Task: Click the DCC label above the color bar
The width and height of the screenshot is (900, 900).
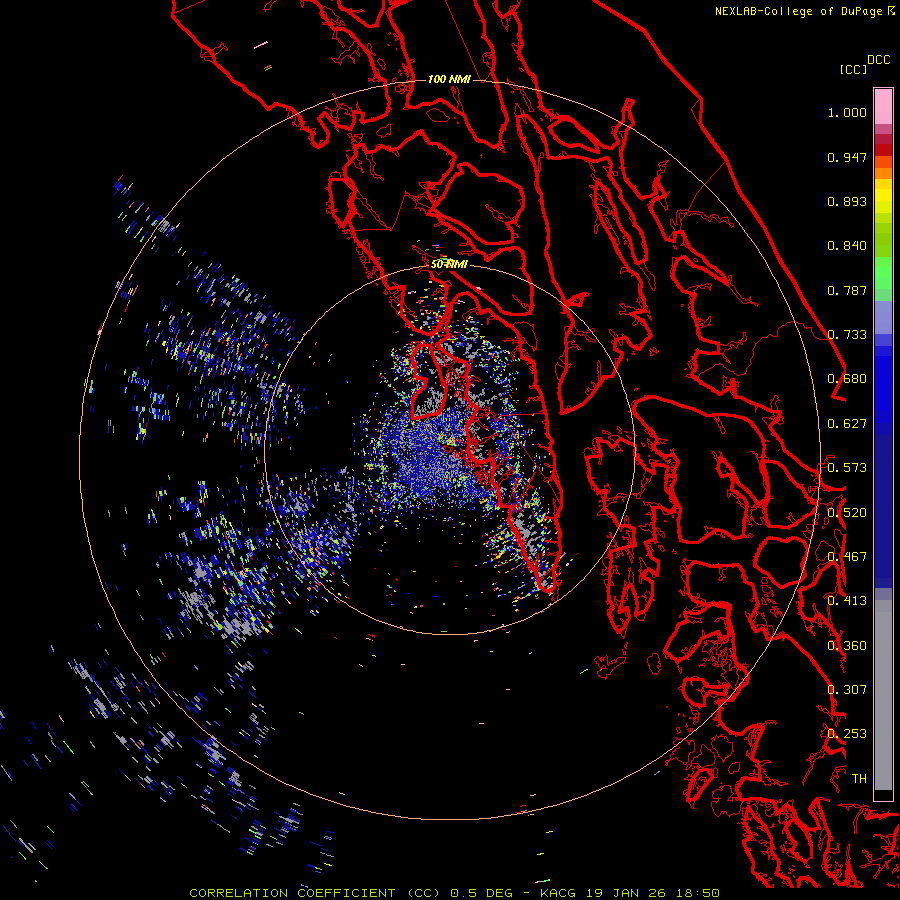Action: (x=879, y=60)
